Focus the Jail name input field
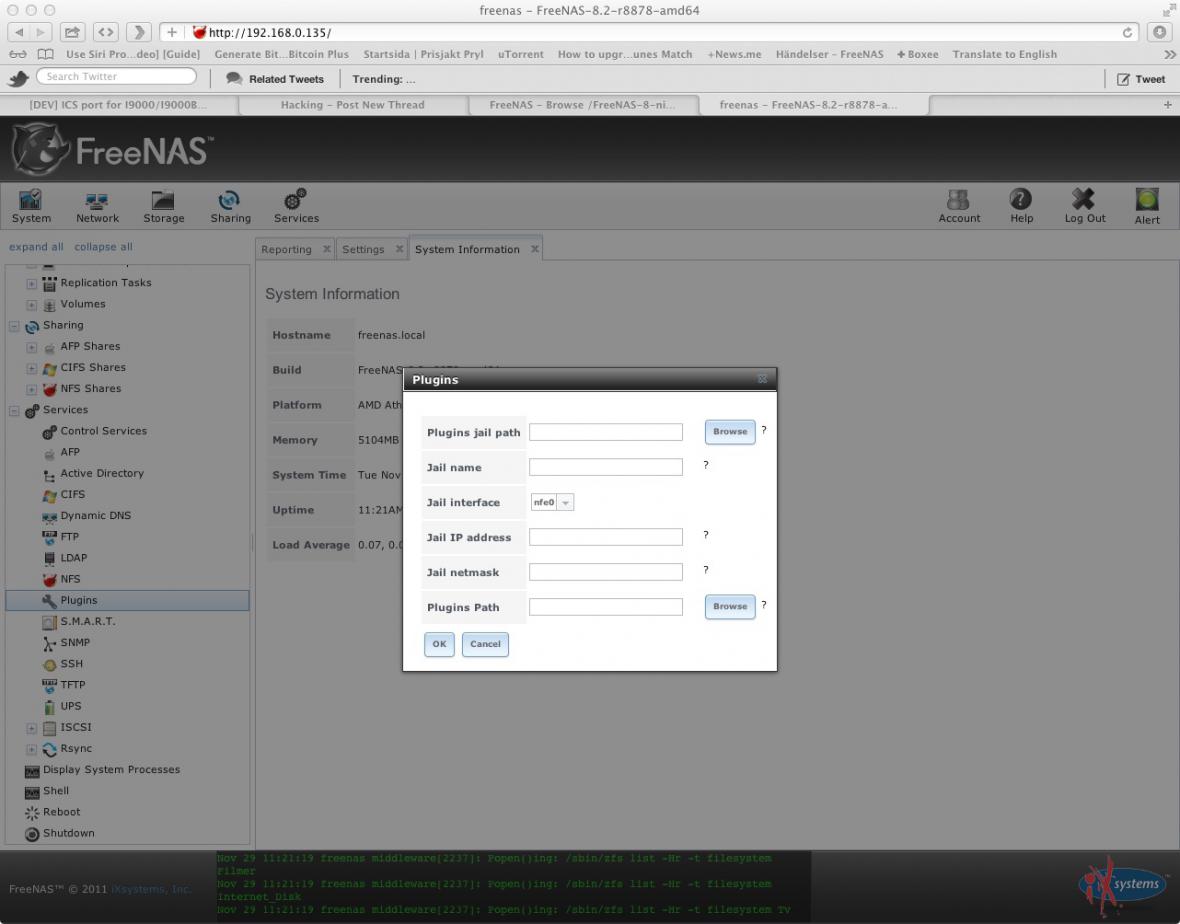1180x924 pixels. (x=606, y=467)
